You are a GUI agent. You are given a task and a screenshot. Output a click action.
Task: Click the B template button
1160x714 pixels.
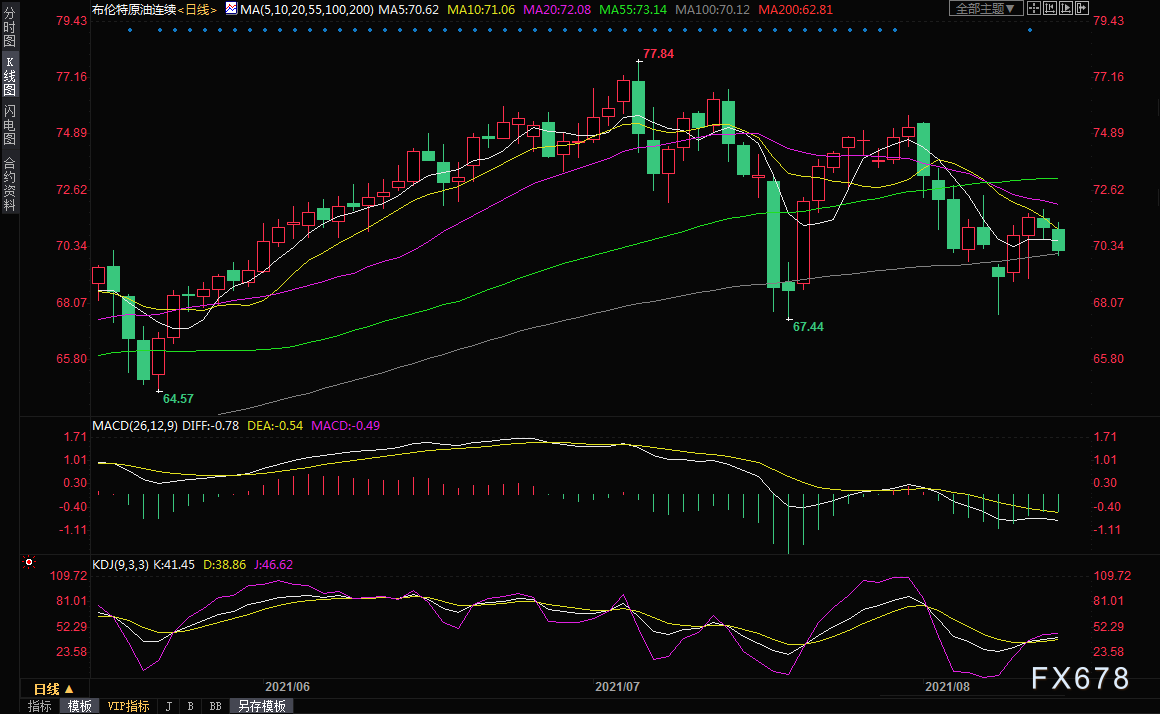(x=190, y=707)
